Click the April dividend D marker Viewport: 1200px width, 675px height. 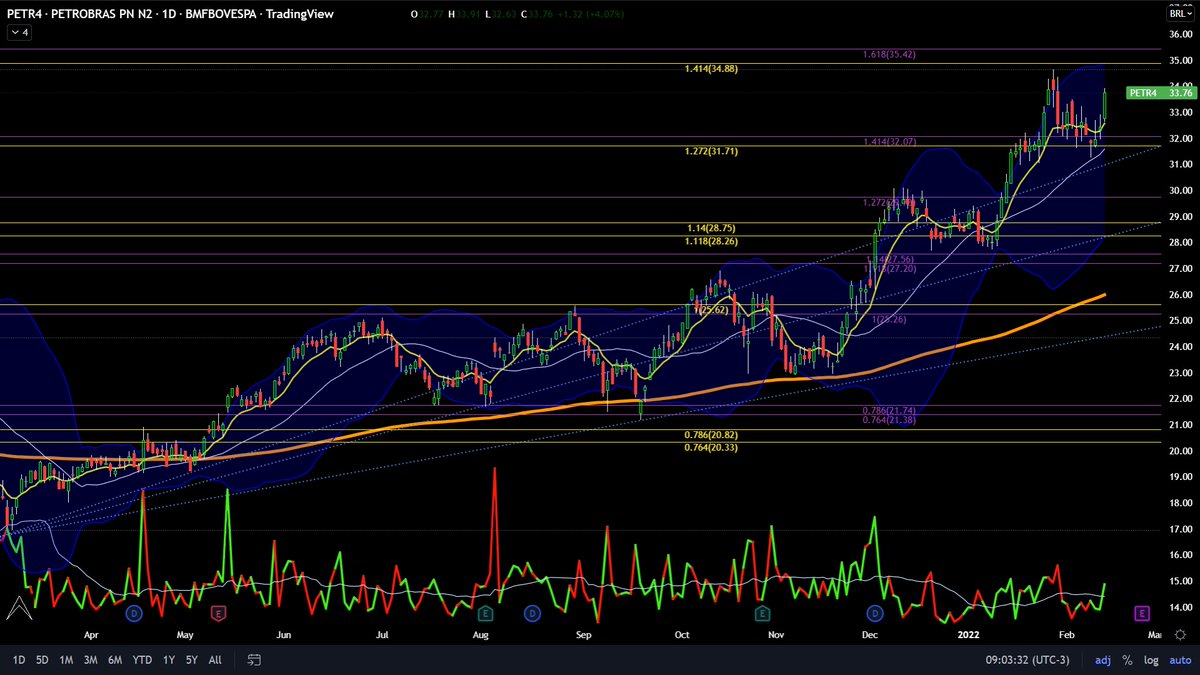point(134,612)
